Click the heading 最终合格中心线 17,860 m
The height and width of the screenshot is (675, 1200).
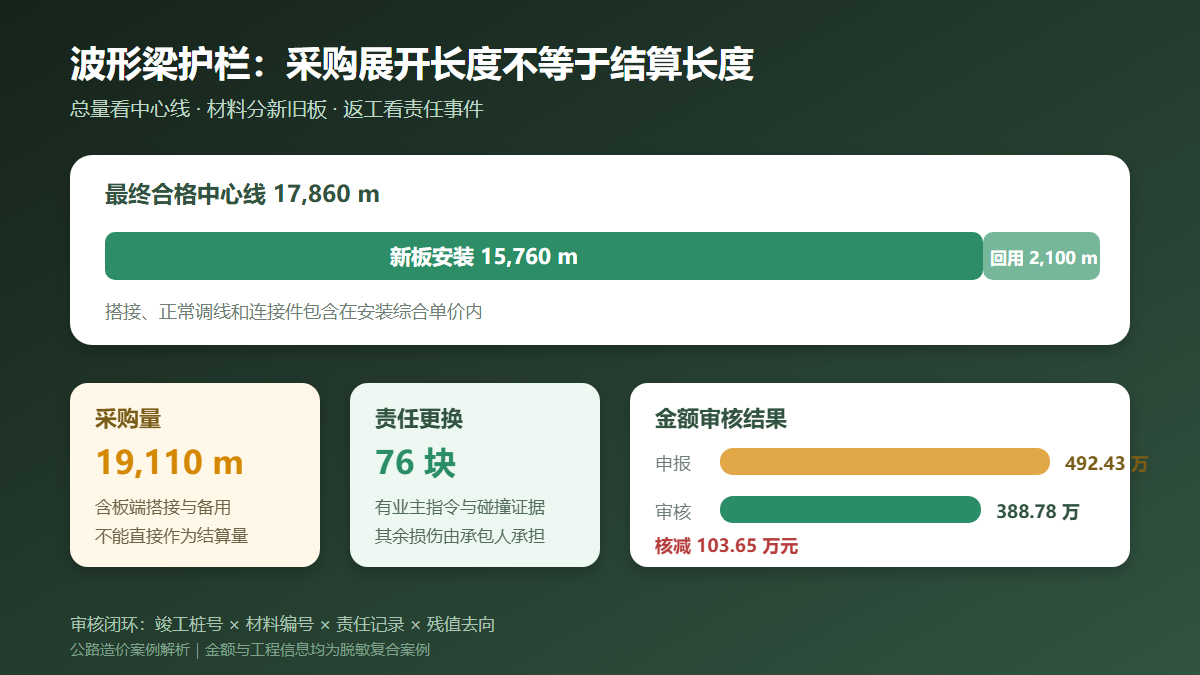pos(242,194)
